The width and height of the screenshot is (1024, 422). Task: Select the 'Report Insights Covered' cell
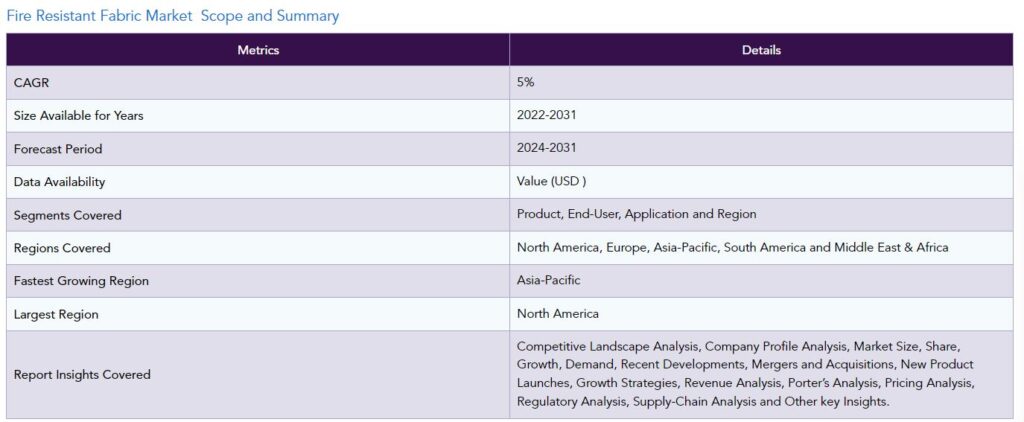coord(258,374)
